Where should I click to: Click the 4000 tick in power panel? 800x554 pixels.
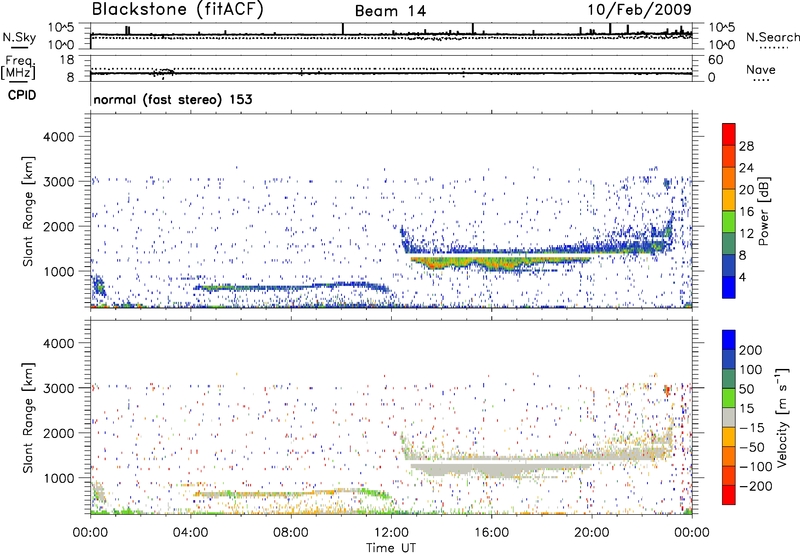[59, 137]
